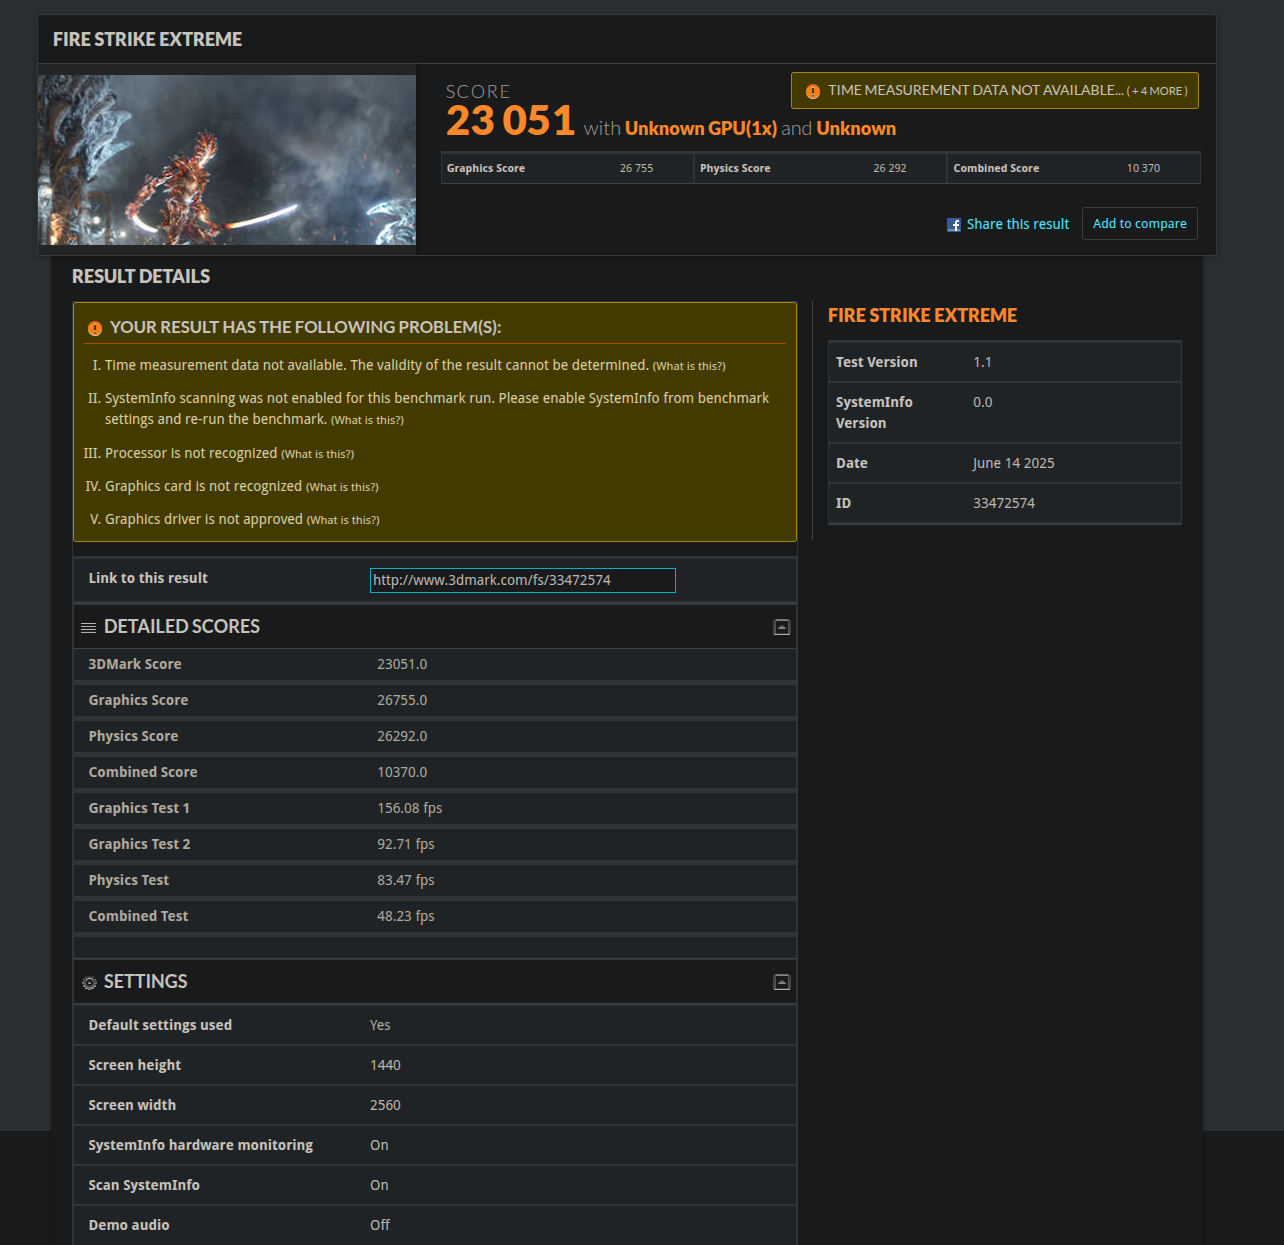Click What is this? for time measurement problem

pos(689,366)
